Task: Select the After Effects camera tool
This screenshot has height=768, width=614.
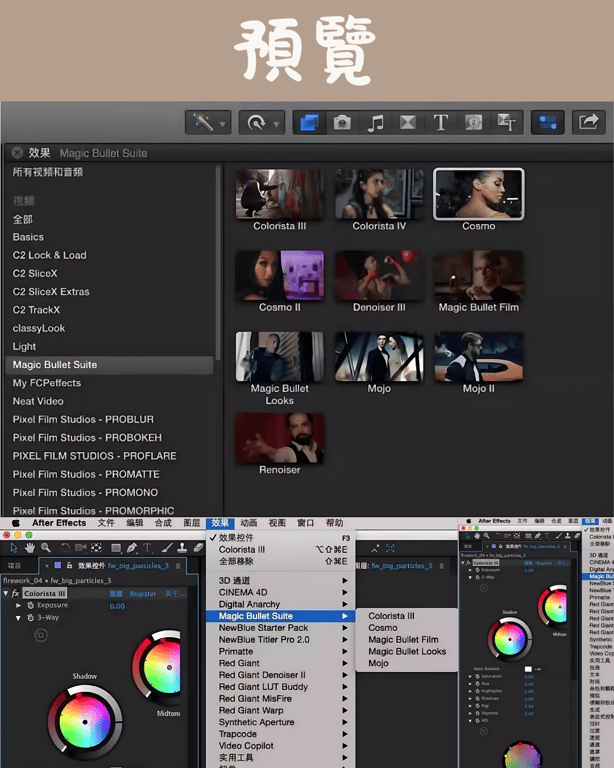Action: point(80,548)
